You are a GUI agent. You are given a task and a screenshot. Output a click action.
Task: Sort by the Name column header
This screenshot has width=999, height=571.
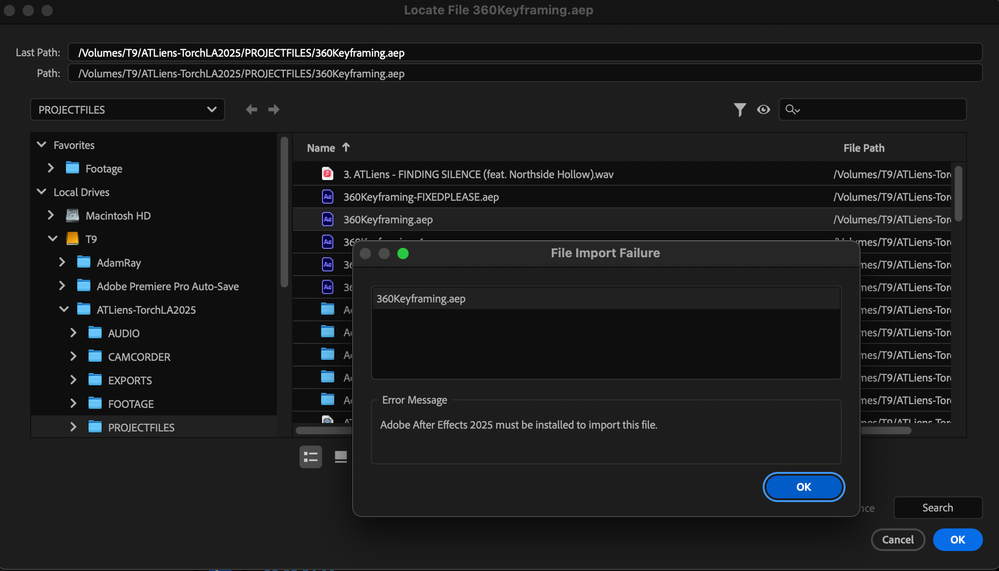tap(321, 148)
